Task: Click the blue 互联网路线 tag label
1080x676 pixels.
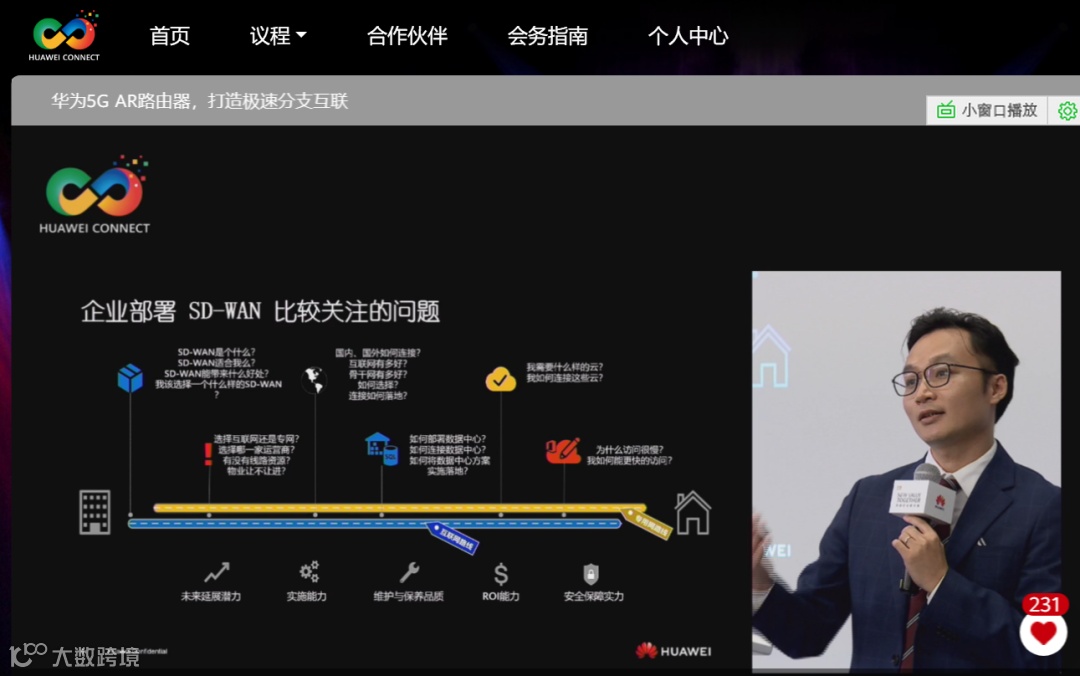Action: click(x=453, y=537)
